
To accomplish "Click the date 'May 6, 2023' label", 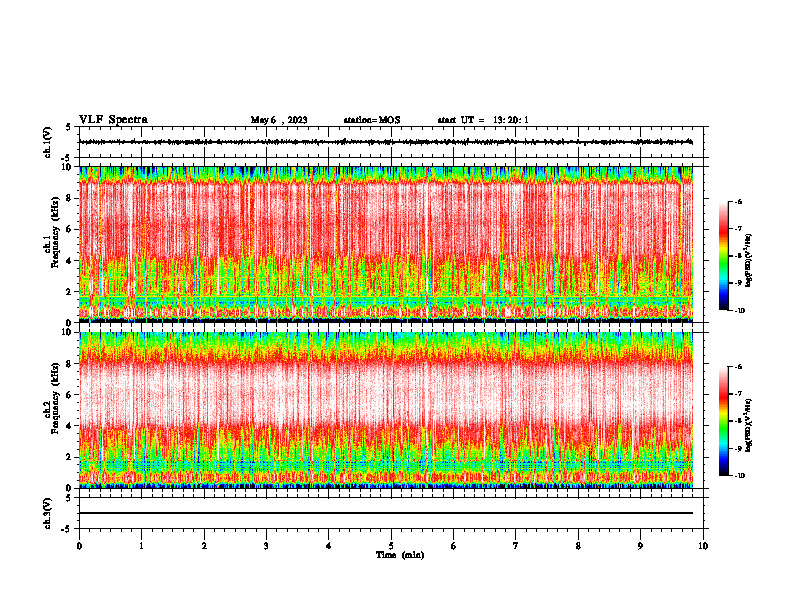I will coord(279,120).
